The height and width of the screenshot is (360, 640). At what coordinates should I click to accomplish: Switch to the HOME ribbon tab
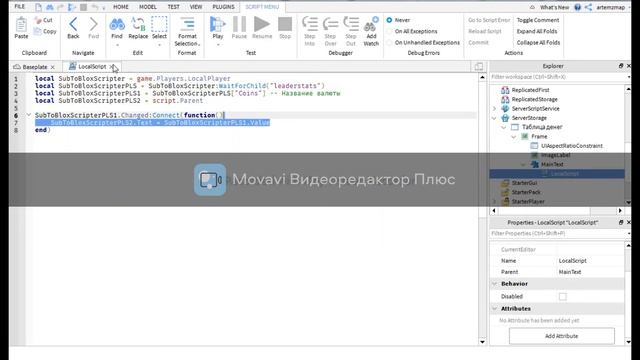coord(121,7)
